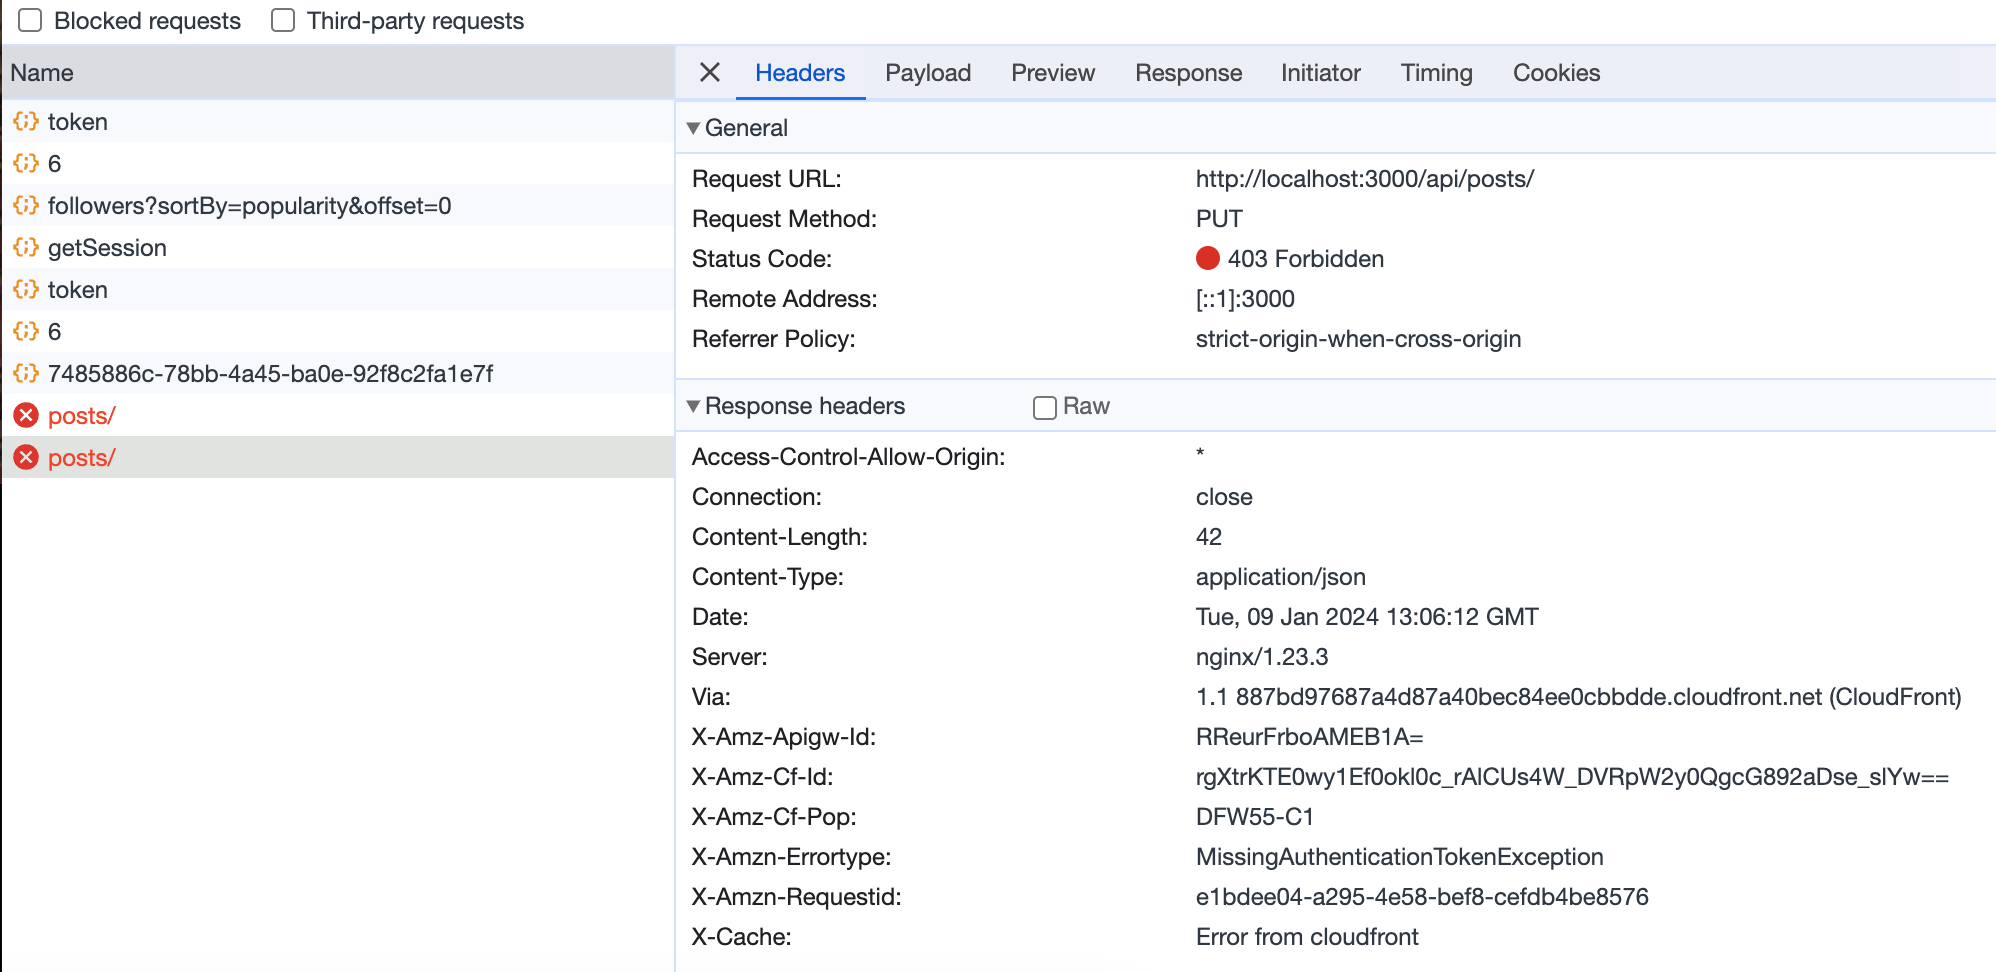Viewport: 1996px width, 972px height.
Task: Click the red 403 Forbidden status dot
Action: 1207,258
